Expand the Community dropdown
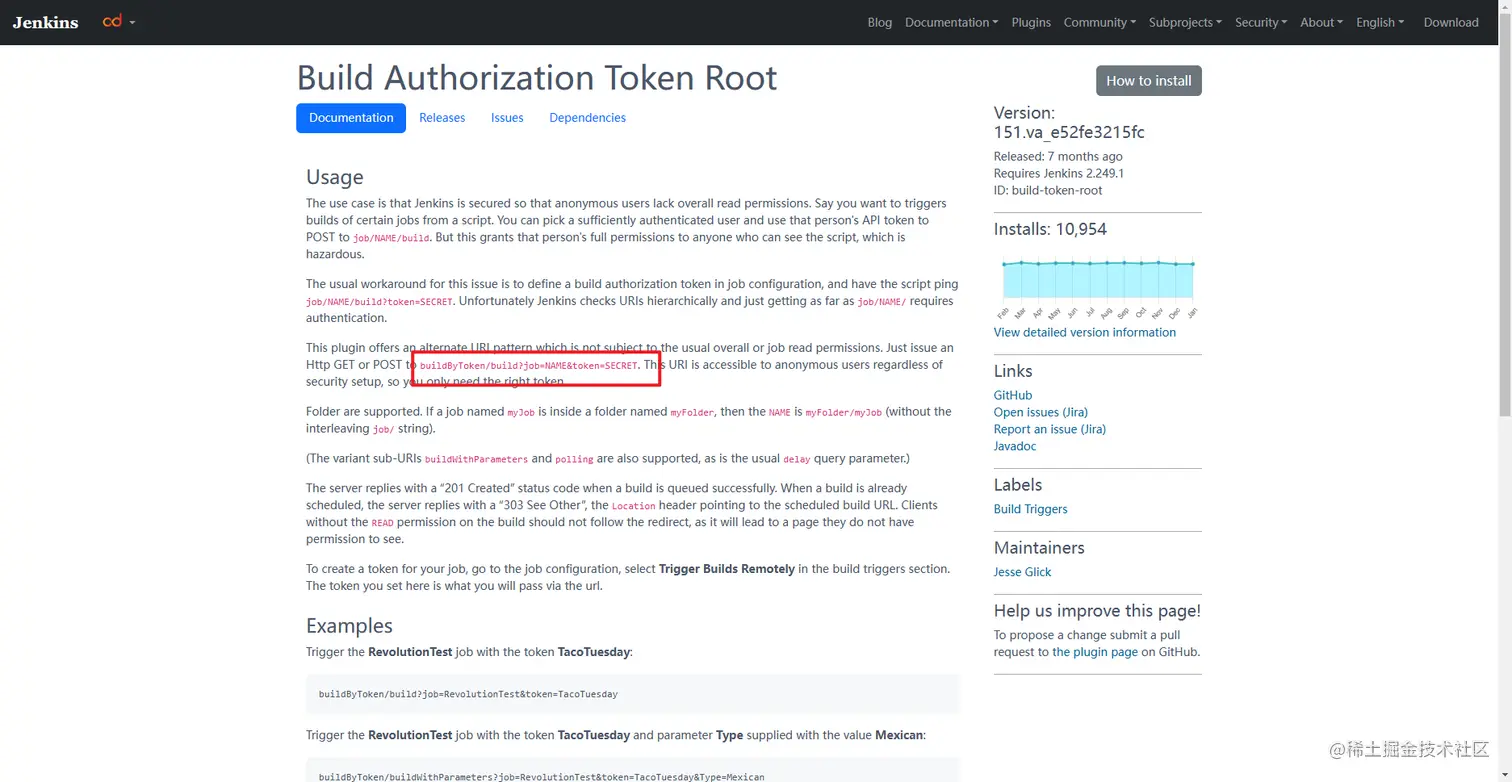 (x=1099, y=22)
